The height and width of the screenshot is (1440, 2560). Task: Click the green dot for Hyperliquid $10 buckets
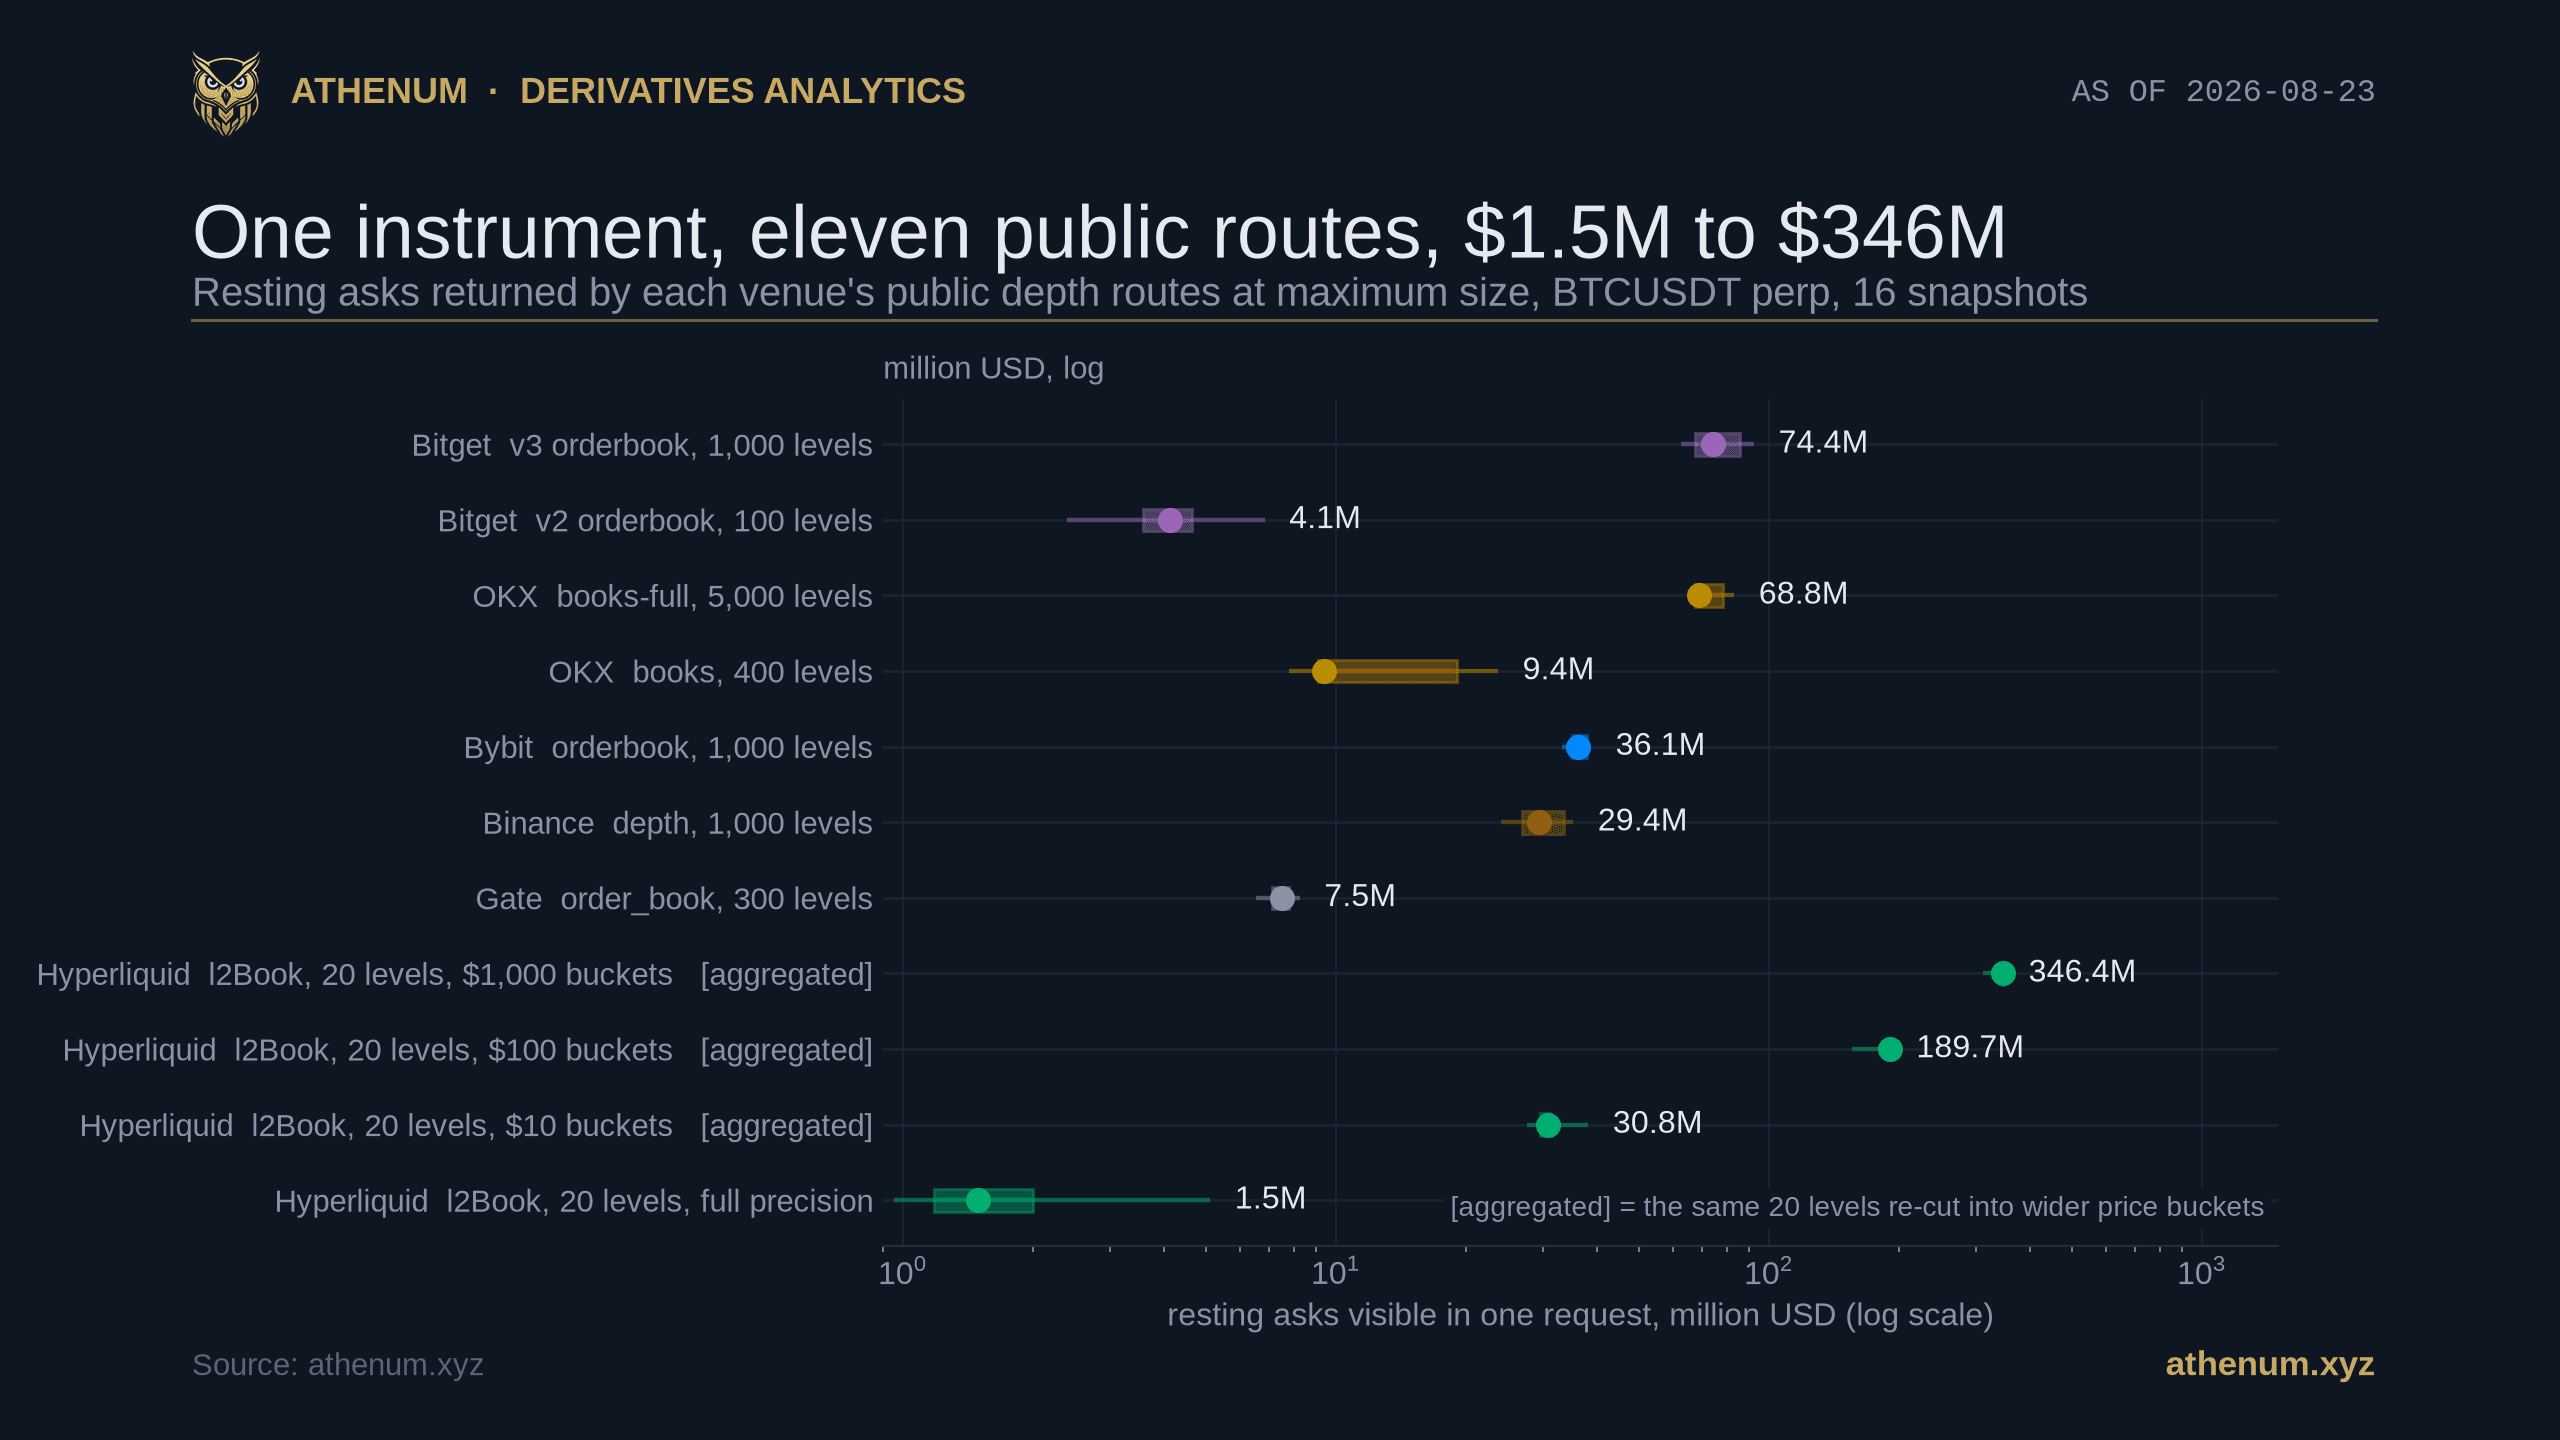pyautogui.click(x=1548, y=1125)
